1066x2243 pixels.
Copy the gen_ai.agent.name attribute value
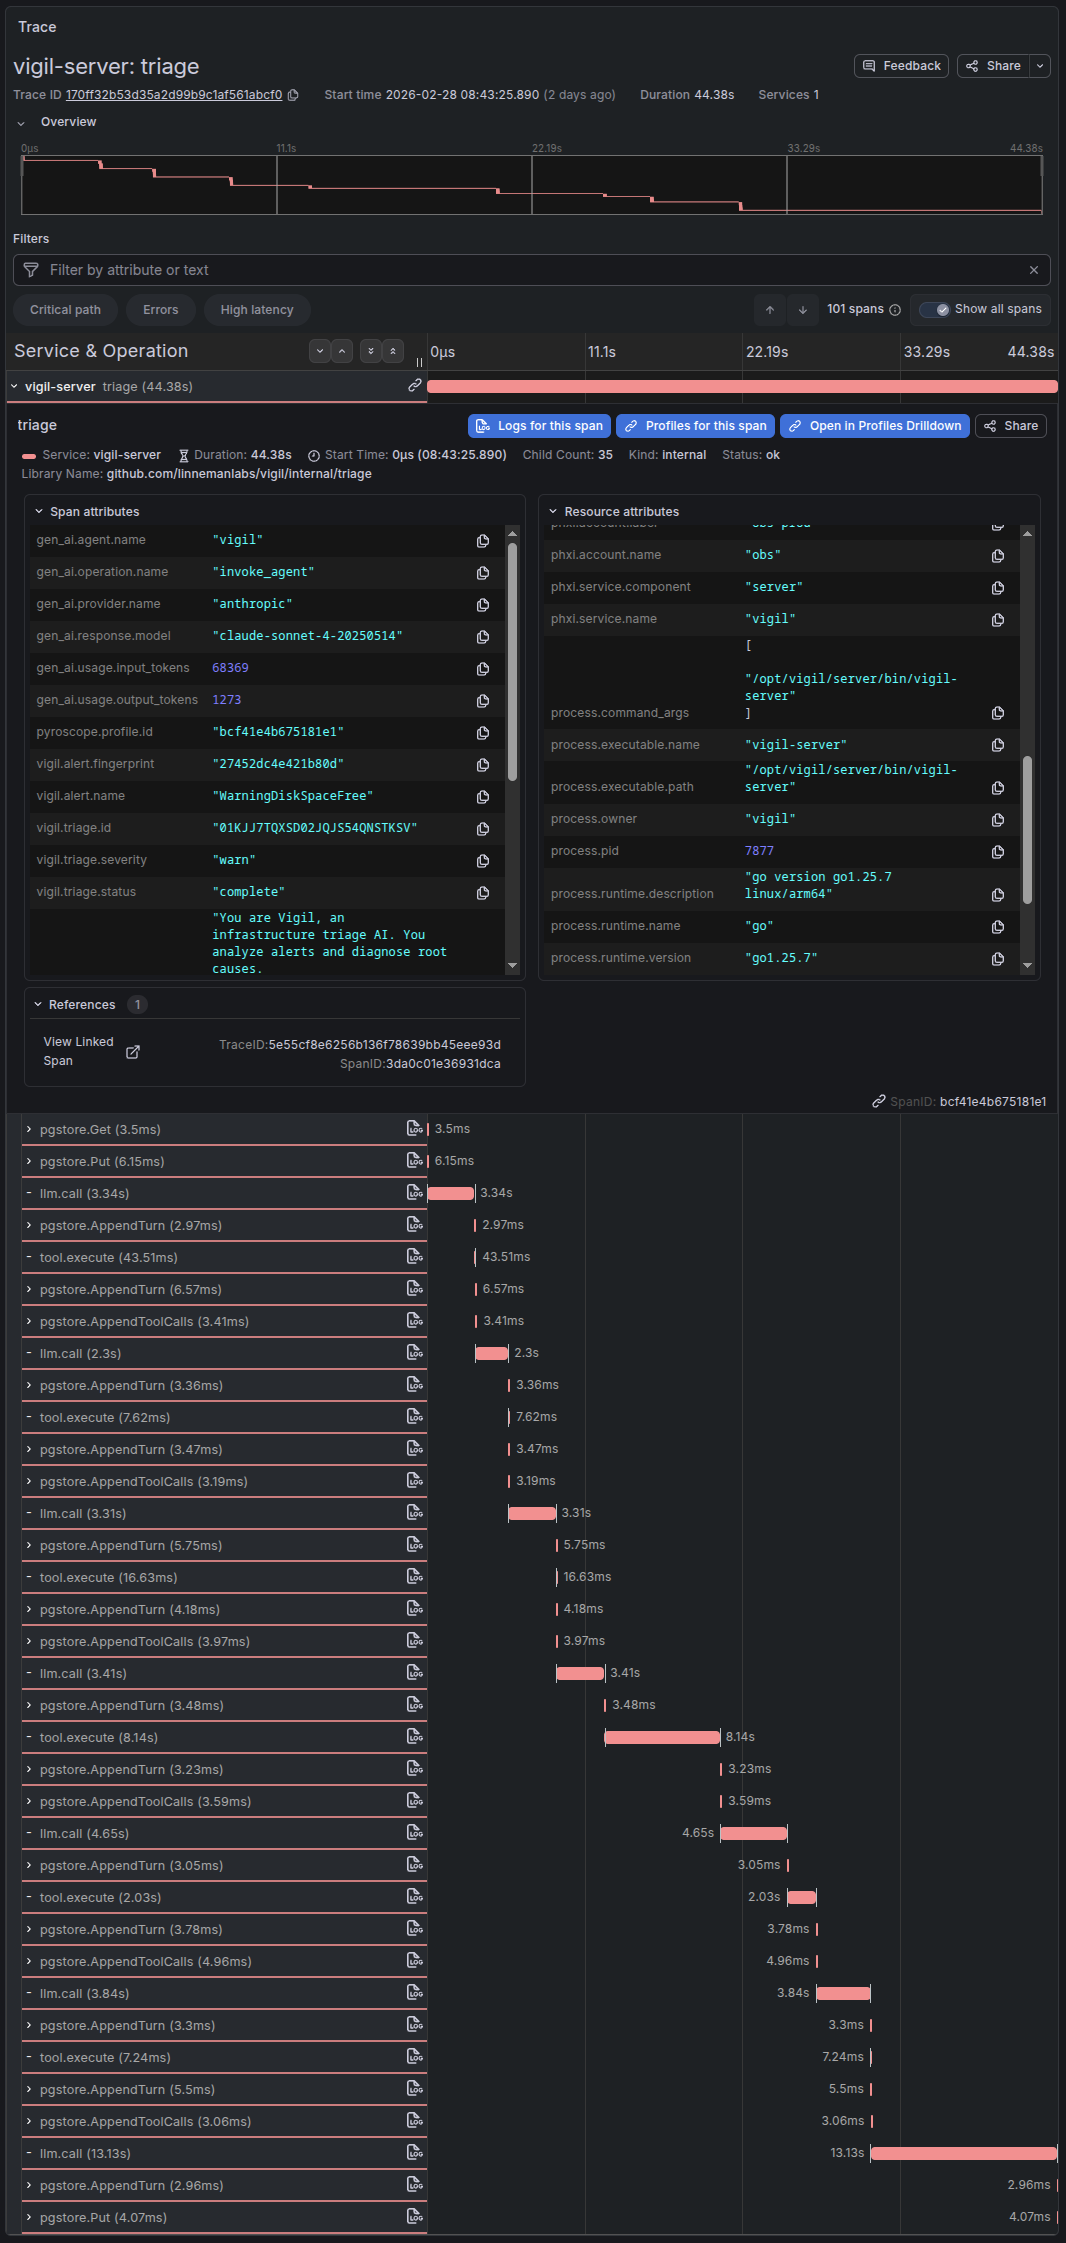click(x=483, y=541)
